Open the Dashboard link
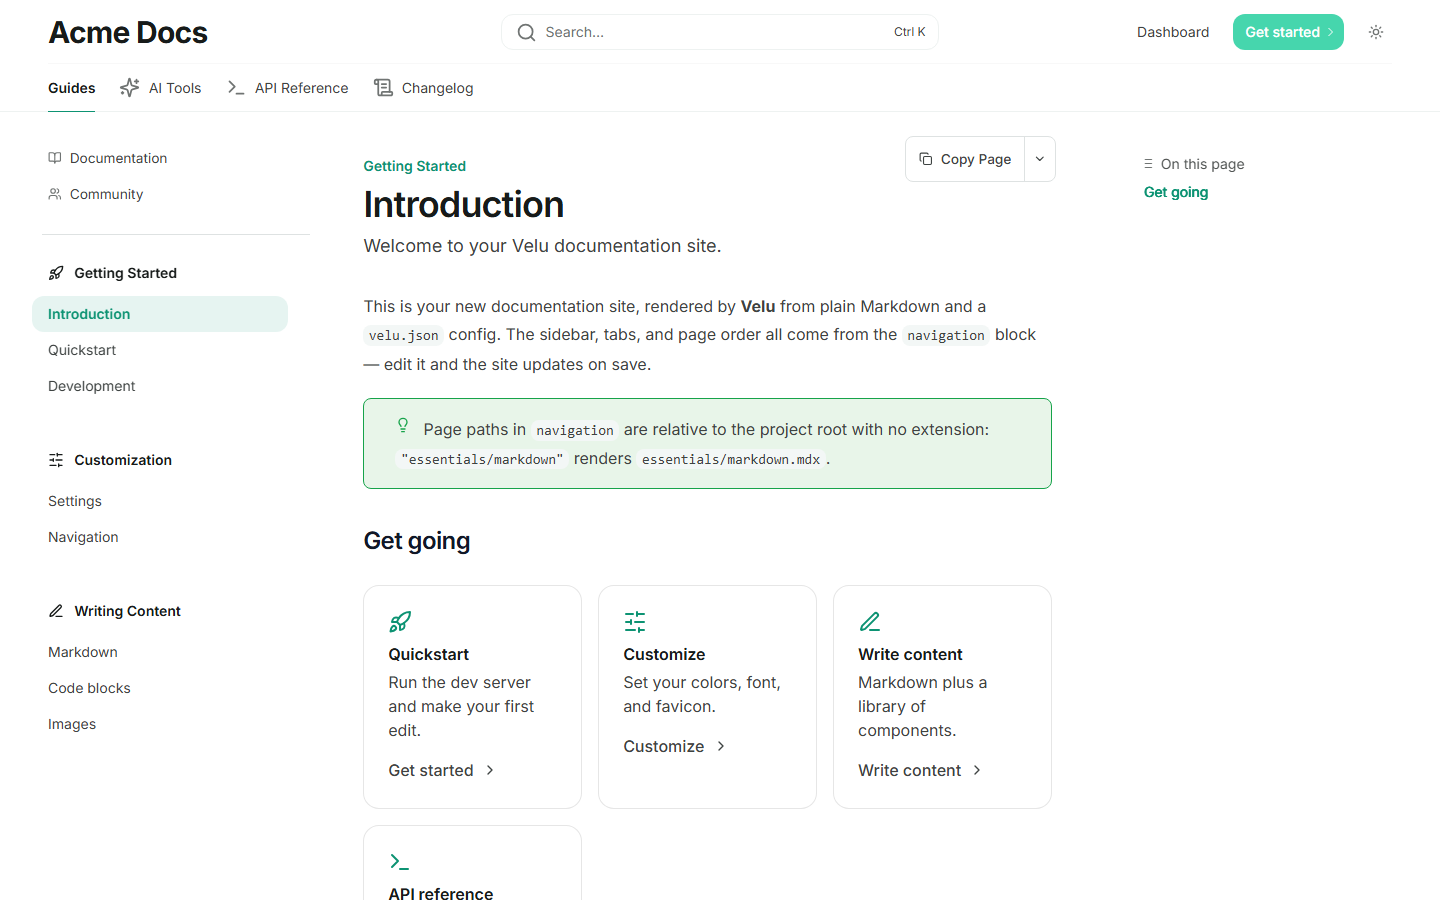This screenshot has height=900, width=1440. (1173, 32)
